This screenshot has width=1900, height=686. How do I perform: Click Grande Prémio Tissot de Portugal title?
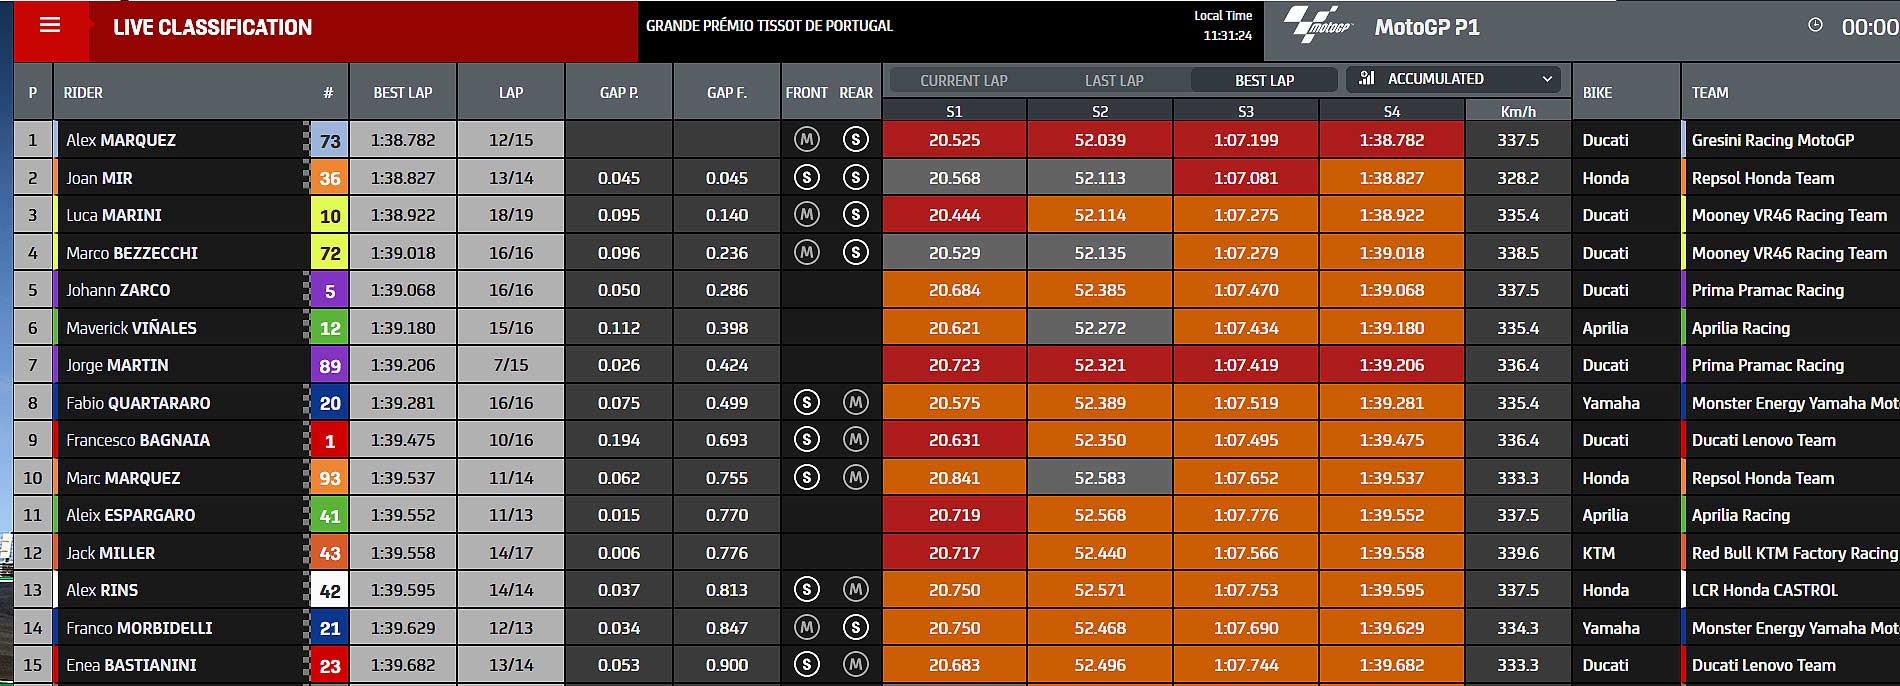(x=769, y=25)
